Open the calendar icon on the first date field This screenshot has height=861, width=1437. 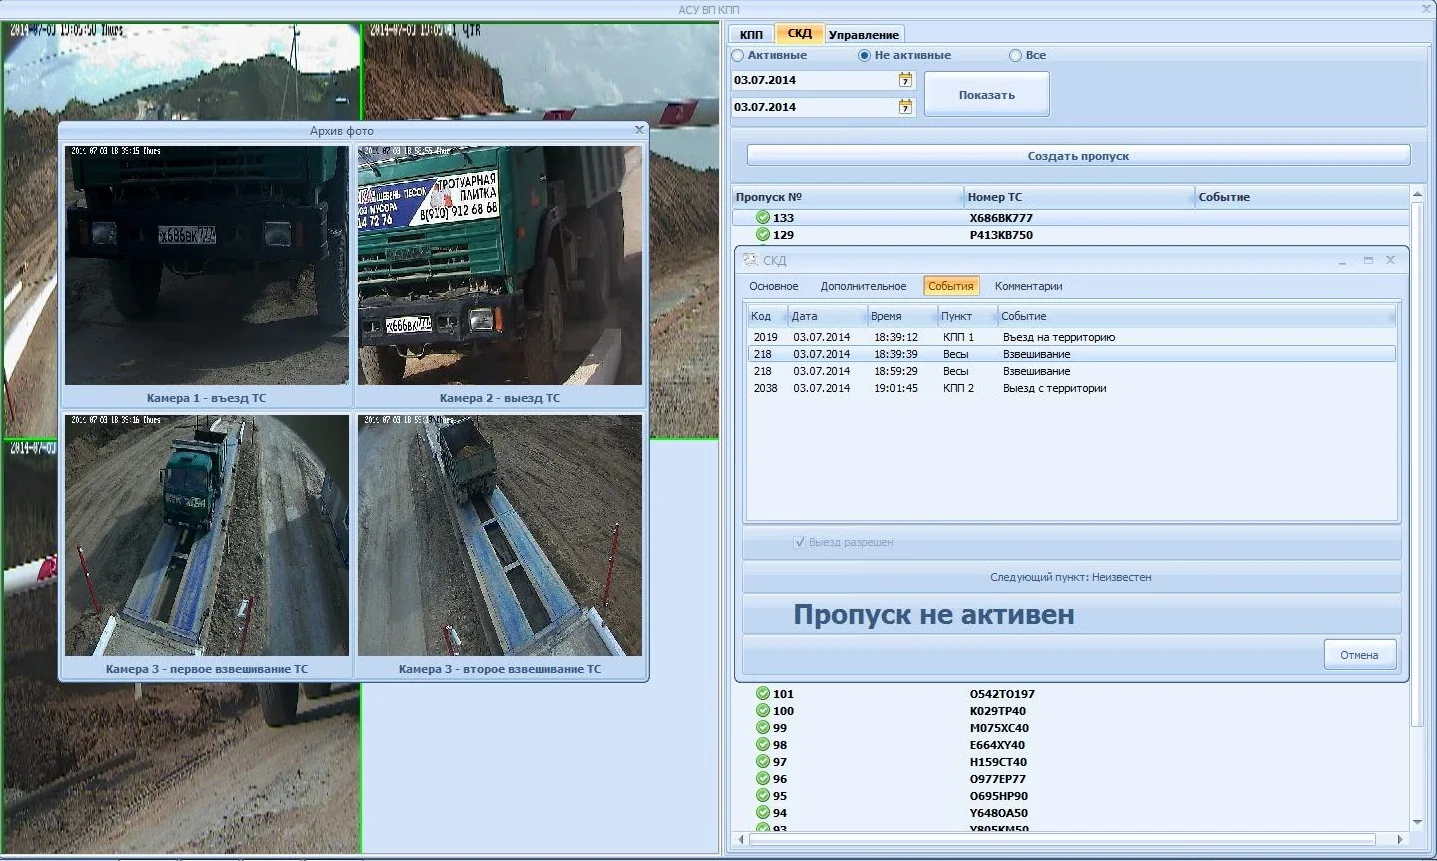click(905, 80)
